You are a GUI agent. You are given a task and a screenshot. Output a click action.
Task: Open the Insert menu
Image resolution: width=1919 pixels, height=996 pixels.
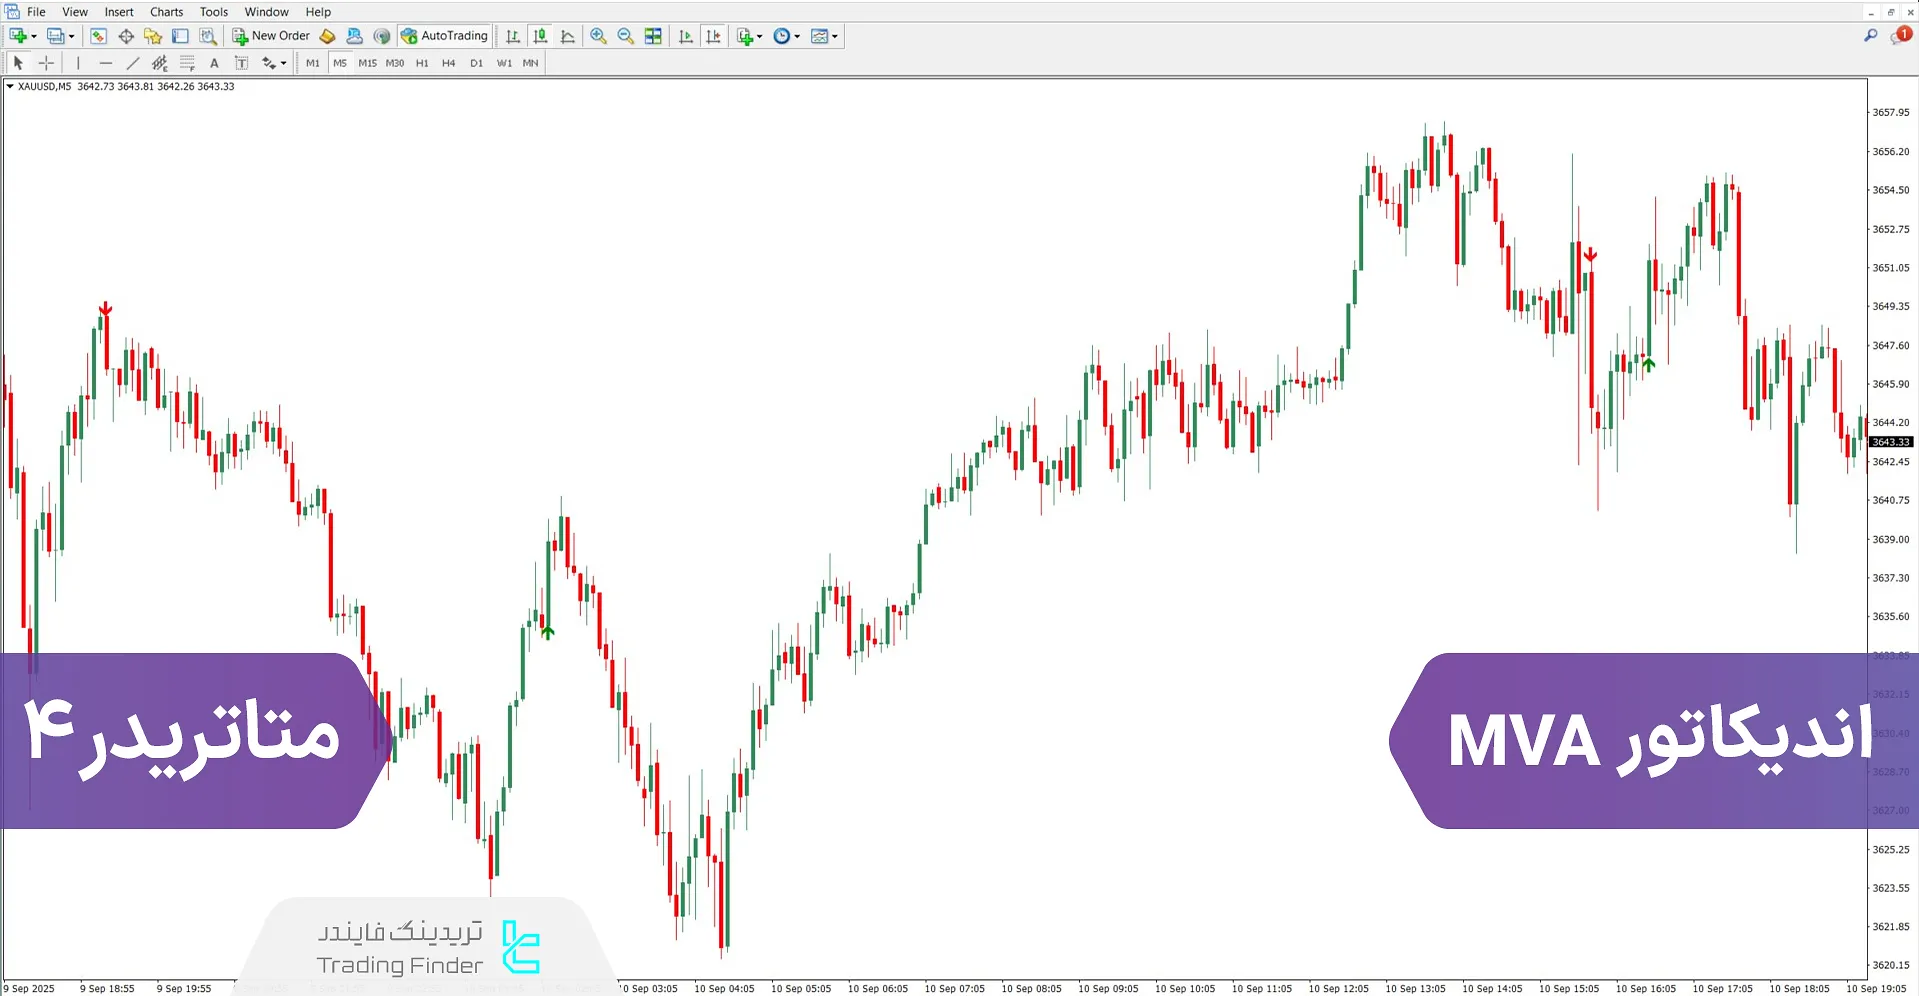tap(119, 12)
